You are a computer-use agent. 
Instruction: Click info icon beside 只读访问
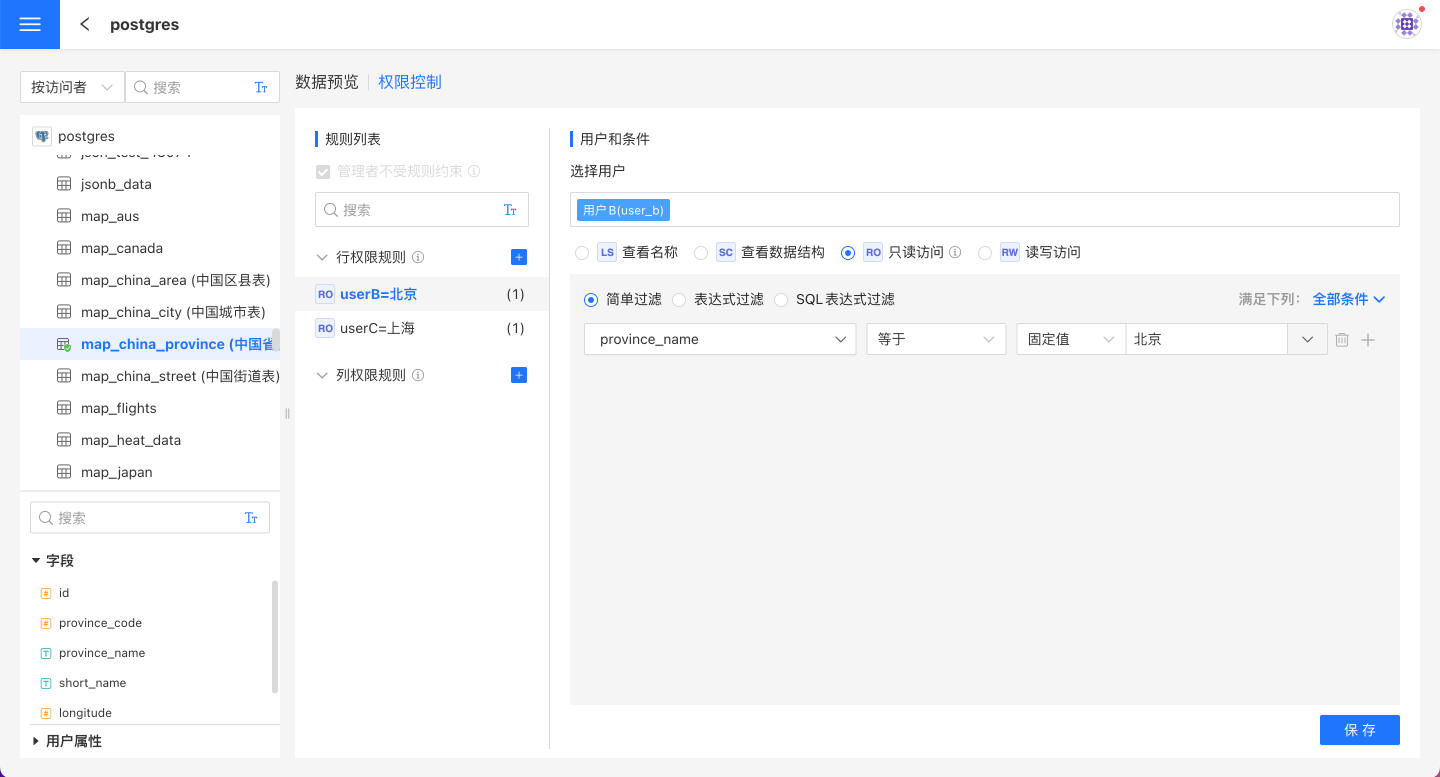coord(955,253)
